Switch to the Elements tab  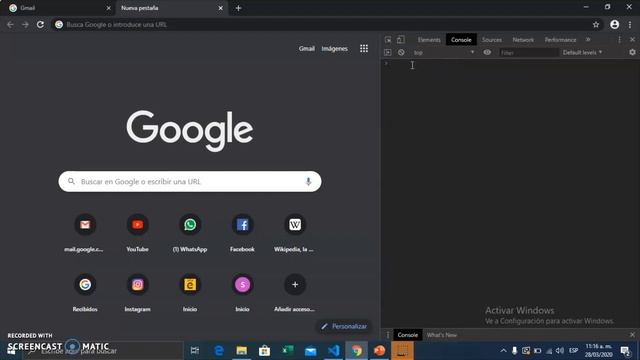(x=429, y=40)
